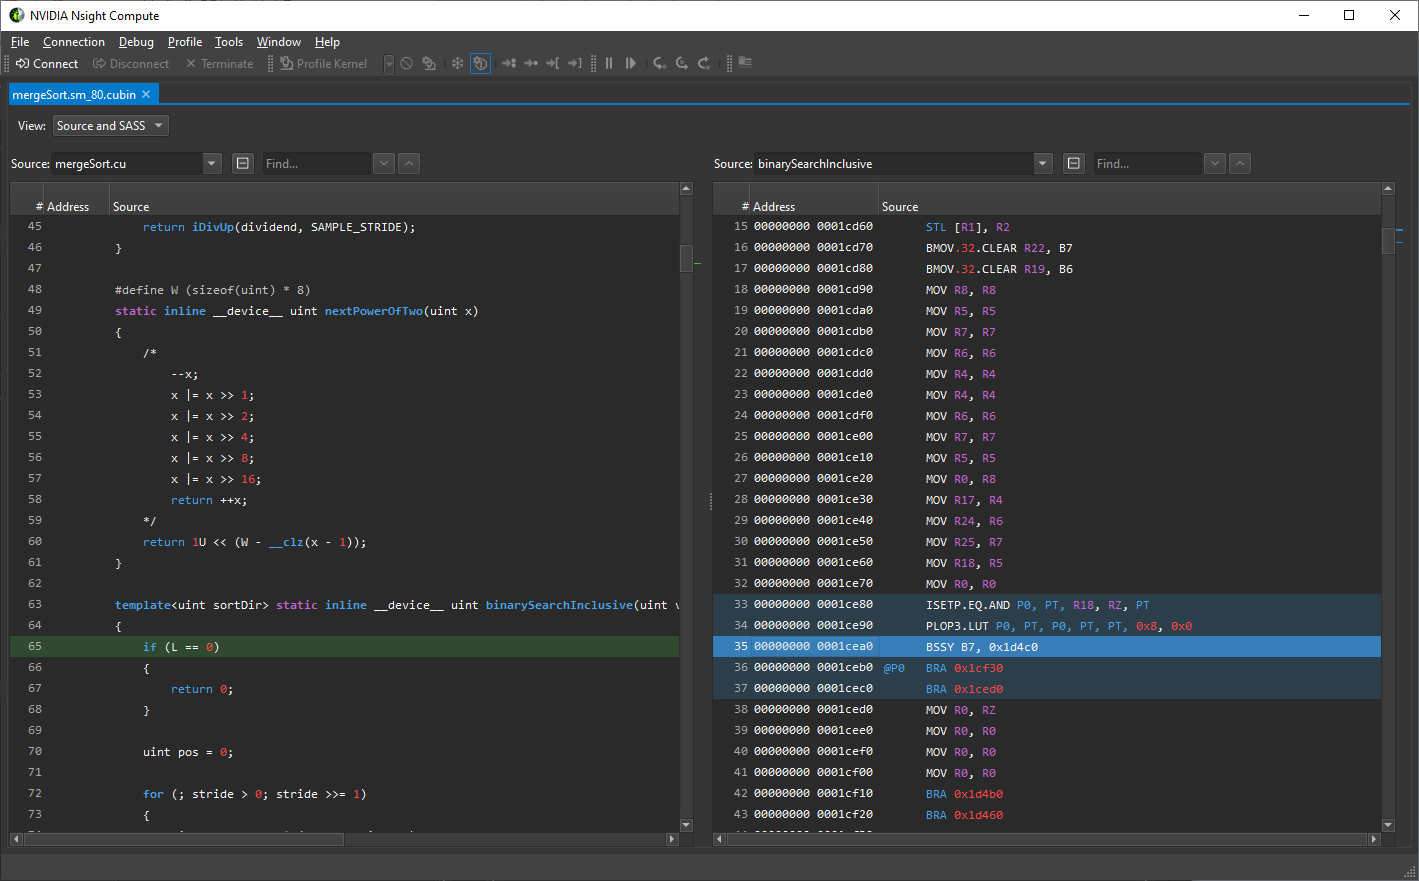Click the toolbar icon right of the circle-slash
Viewport: 1419px width, 881px height.
[x=429, y=63]
